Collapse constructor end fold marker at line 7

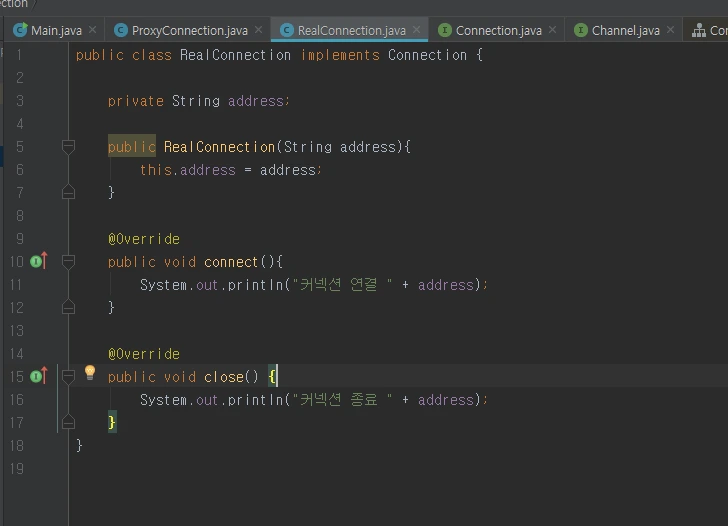click(68, 192)
